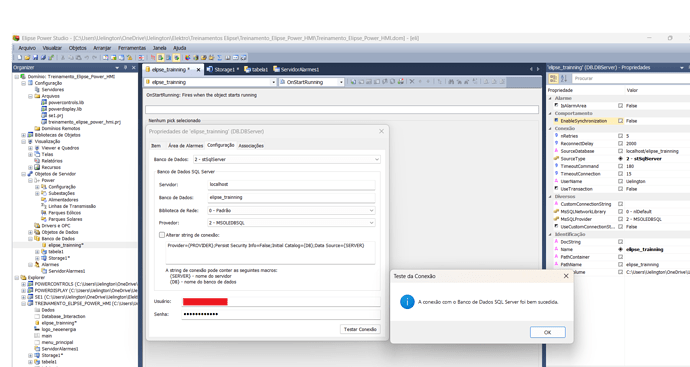The height and width of the screenshot is (367, 690).
Task: Open Organizer panel options arrow
Action: (117, 67)
